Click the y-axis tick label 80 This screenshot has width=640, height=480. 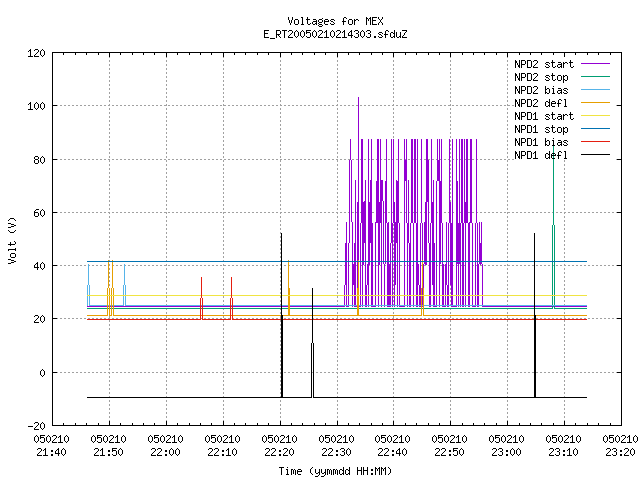click(39, 160)
